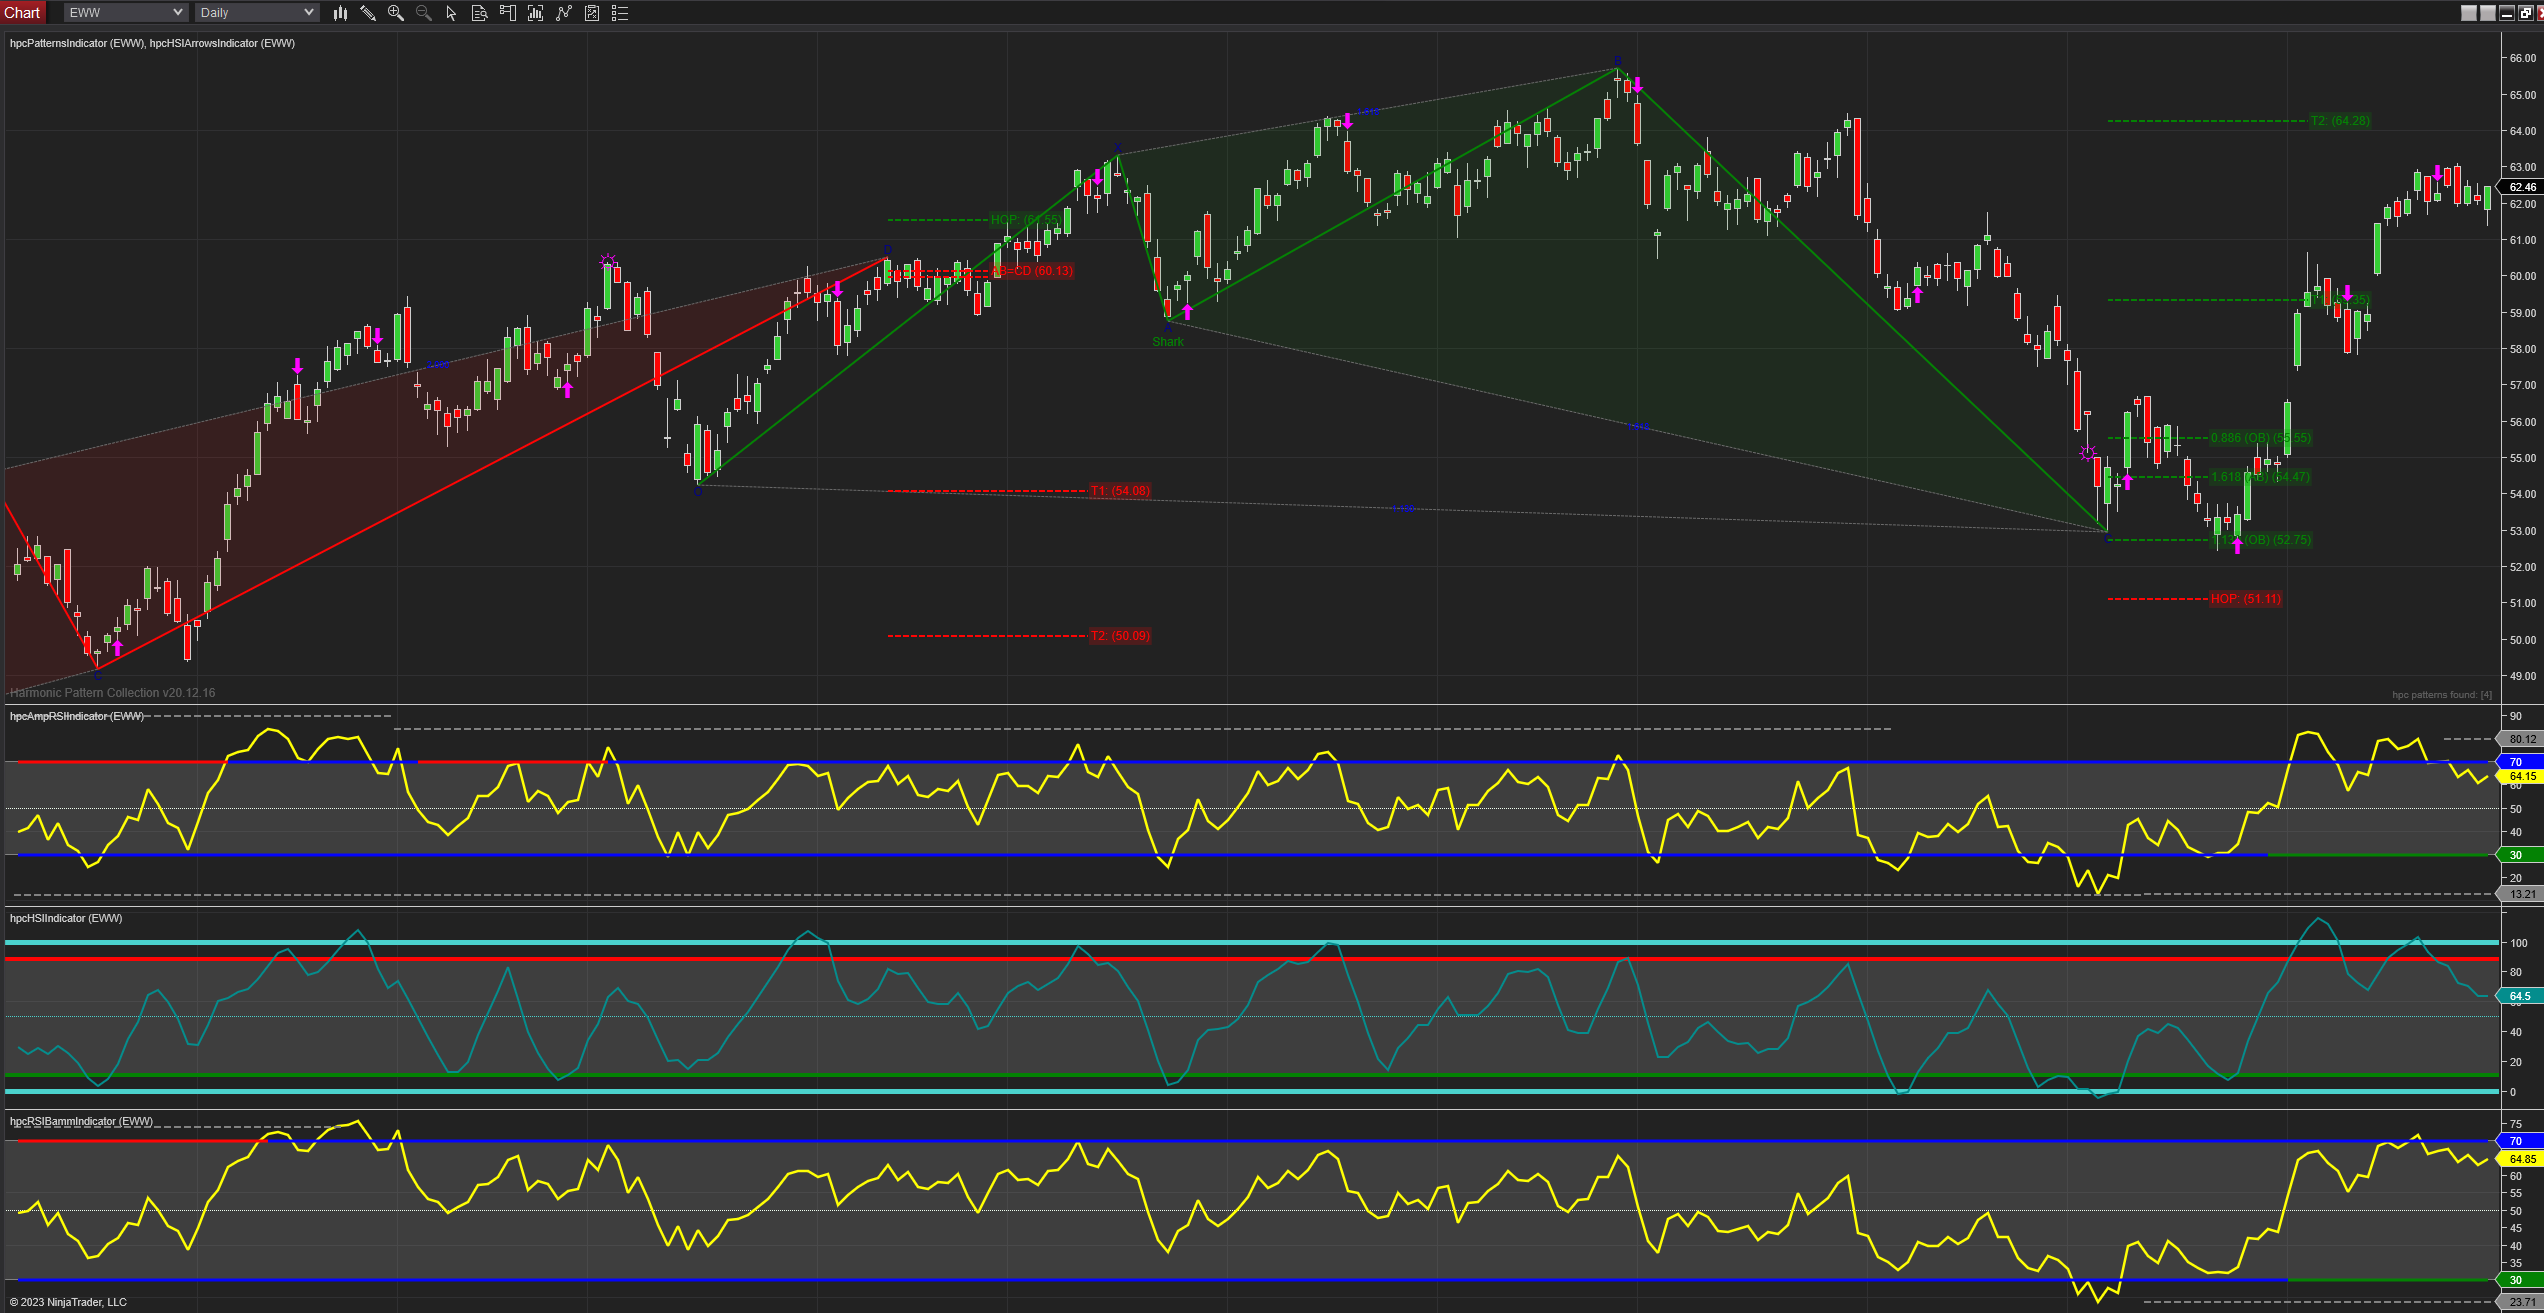Screen dimensions: 2544x1313
Task: Click the zoom out magnifier icon
Action: pos(424,13)
